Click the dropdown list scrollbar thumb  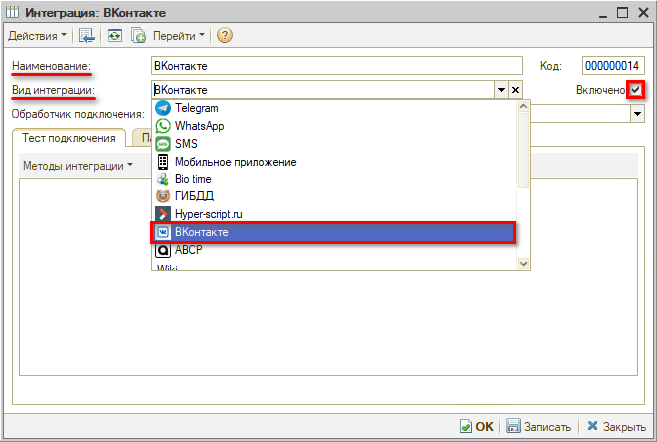(523, 150)
